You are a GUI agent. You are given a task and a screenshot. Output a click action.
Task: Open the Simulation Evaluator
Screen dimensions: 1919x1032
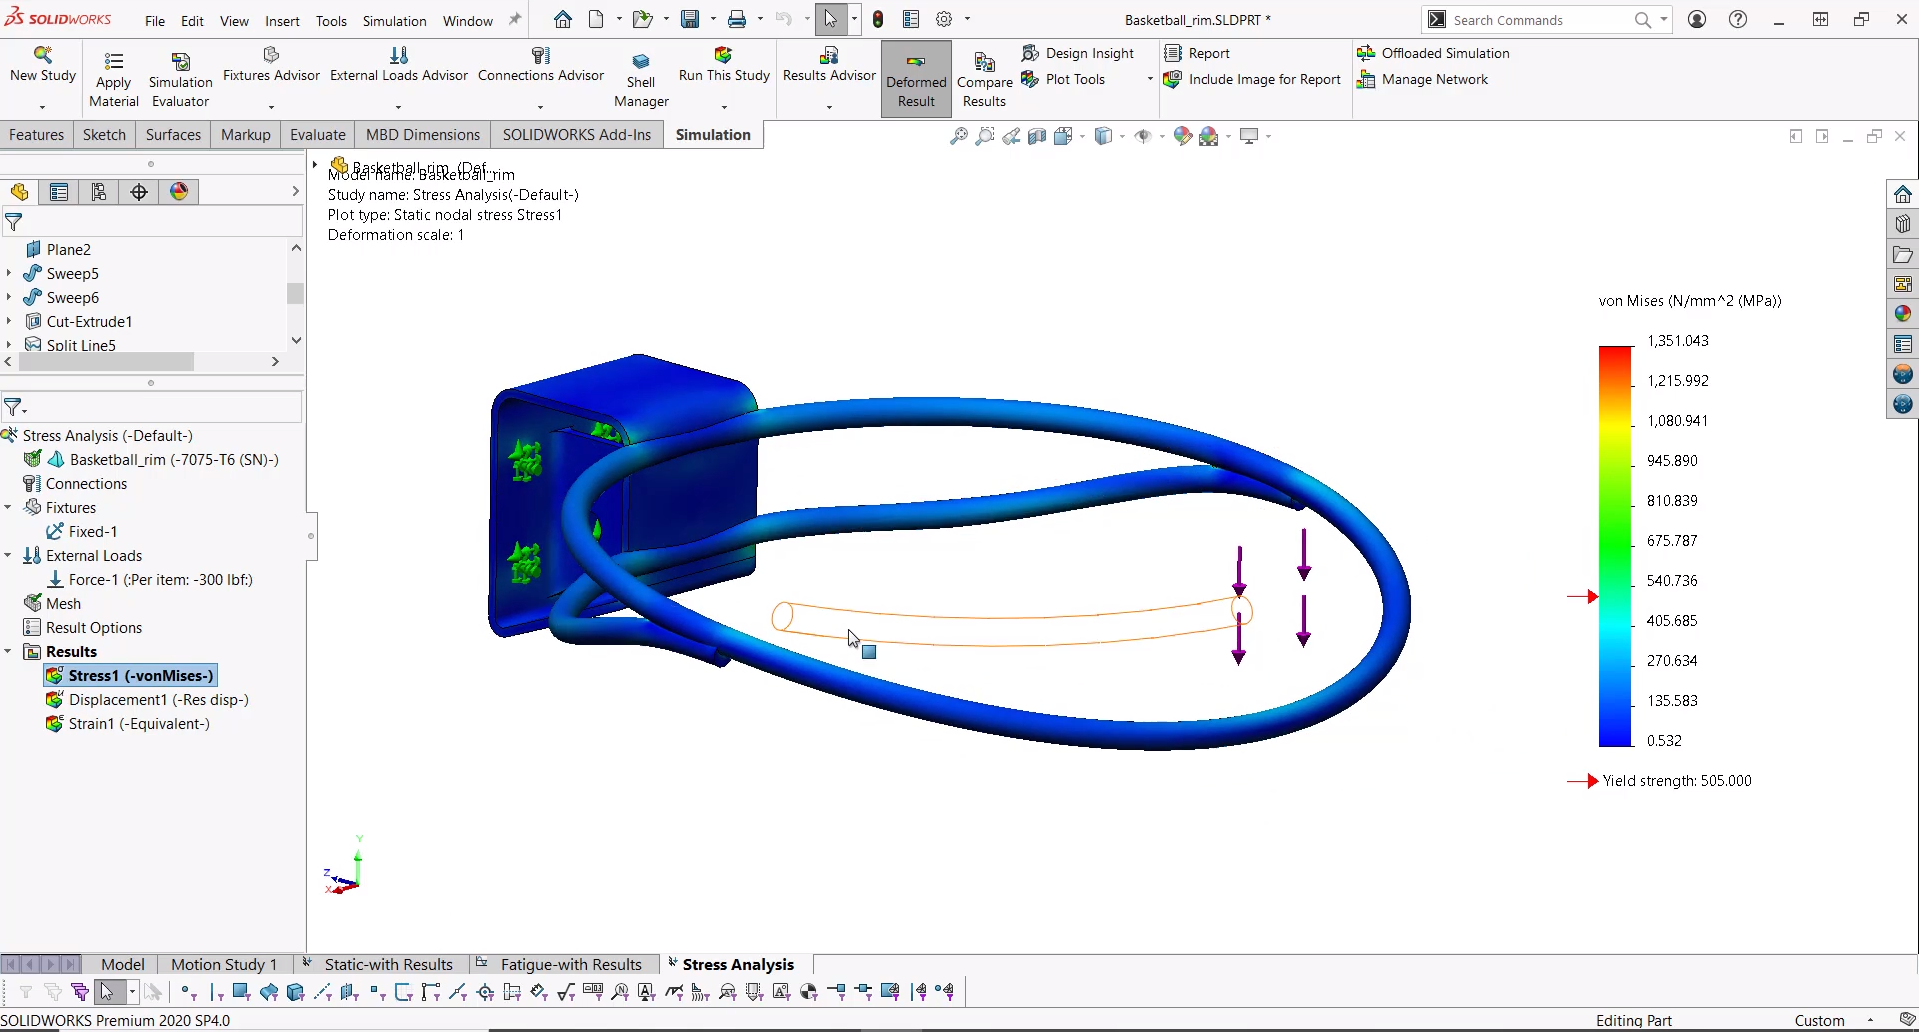[x=180, y=62]
